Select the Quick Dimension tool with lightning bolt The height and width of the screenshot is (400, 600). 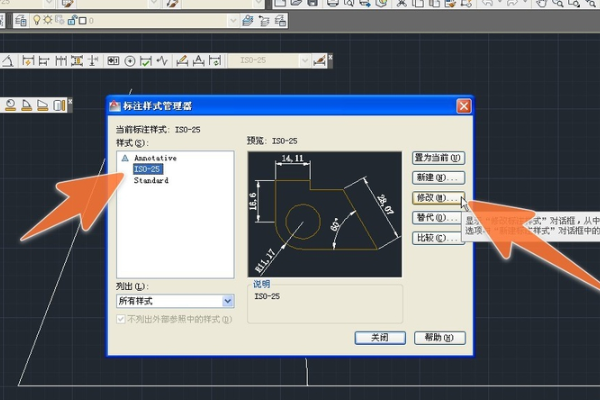coord(28,60)
